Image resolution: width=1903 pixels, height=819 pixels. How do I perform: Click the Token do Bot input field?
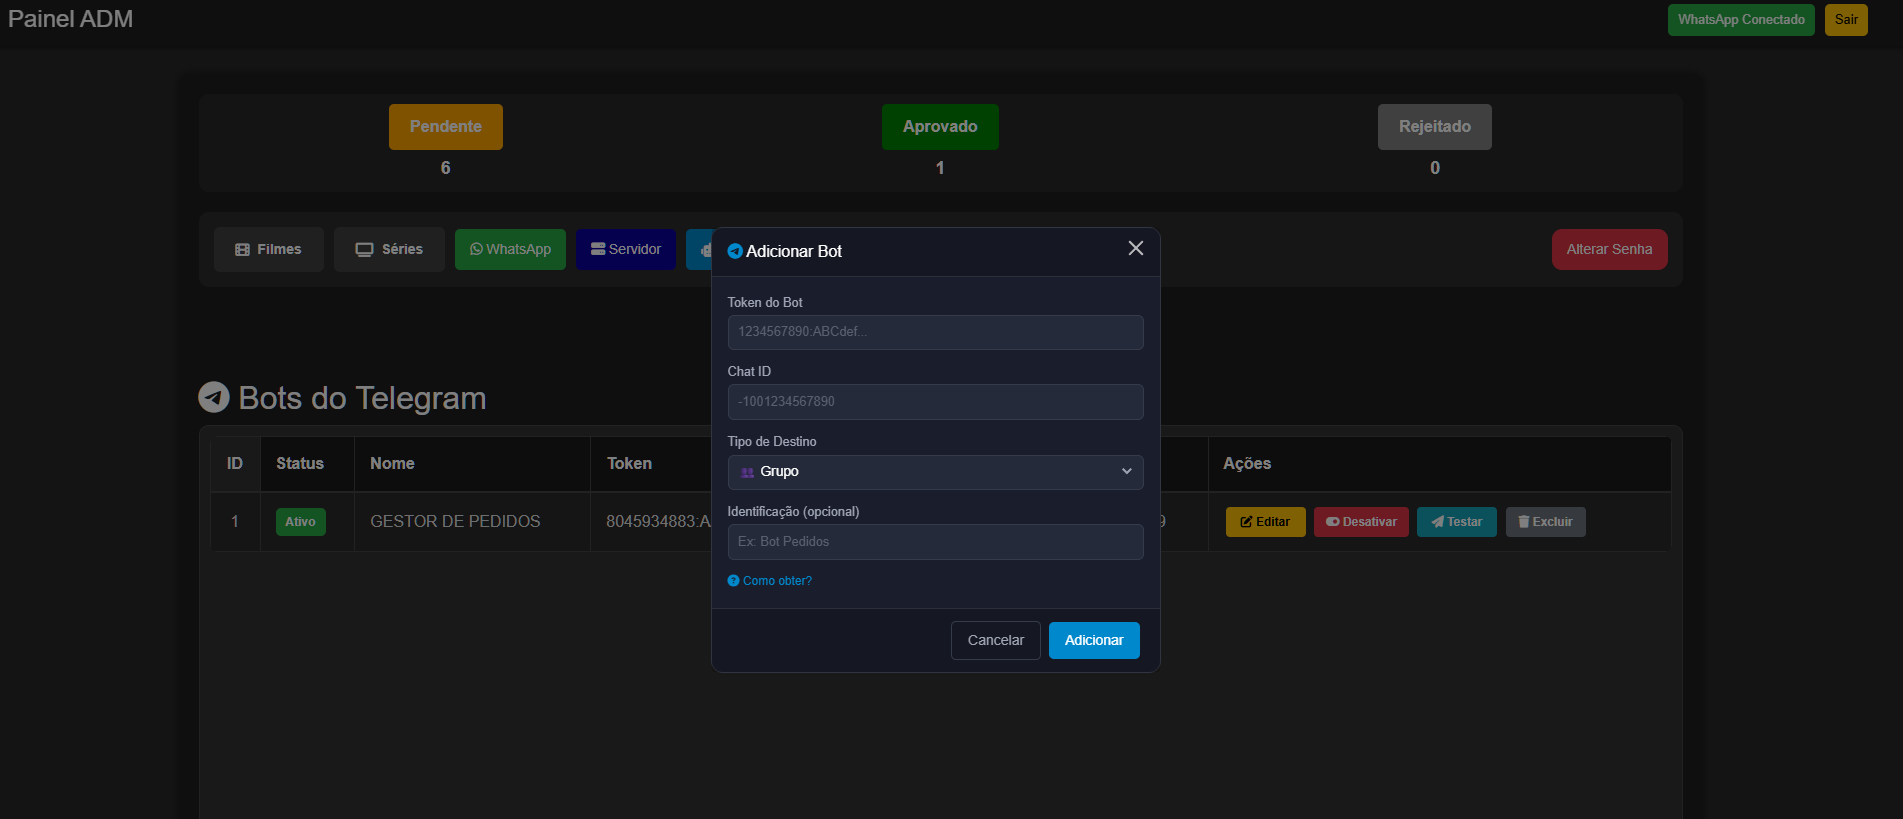pos(935,332)
